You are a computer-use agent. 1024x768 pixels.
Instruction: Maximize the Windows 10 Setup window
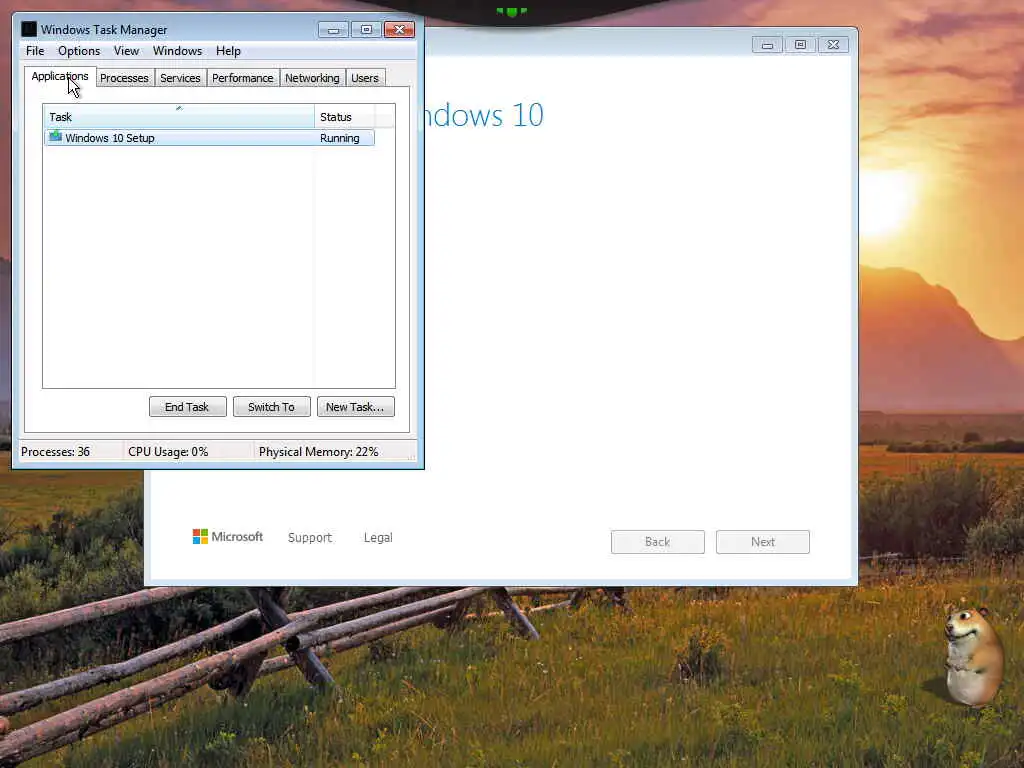click(x=800, y=45)
